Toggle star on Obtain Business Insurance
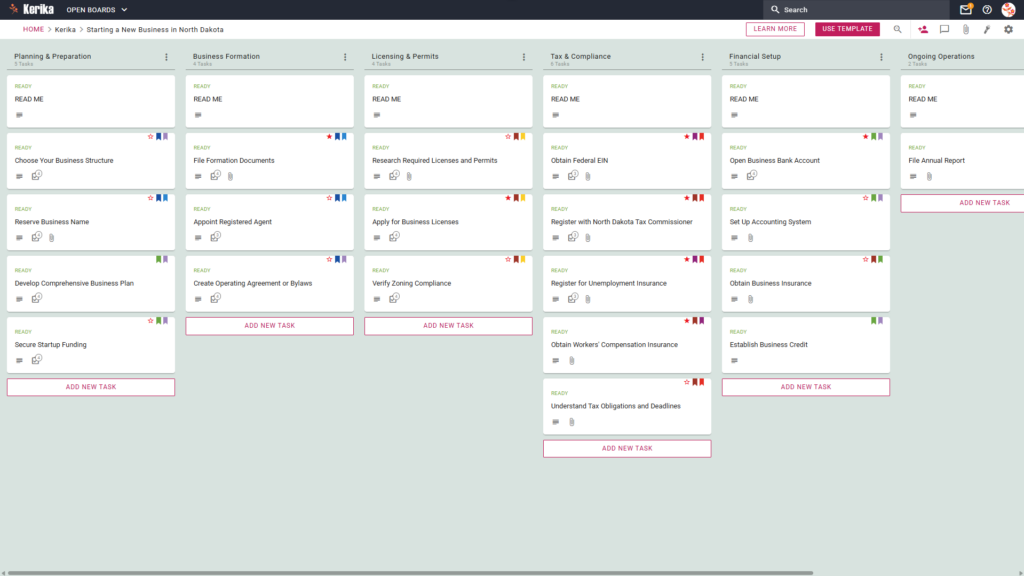The width and height of the screenshot is (1024, 576). (865, 259)
